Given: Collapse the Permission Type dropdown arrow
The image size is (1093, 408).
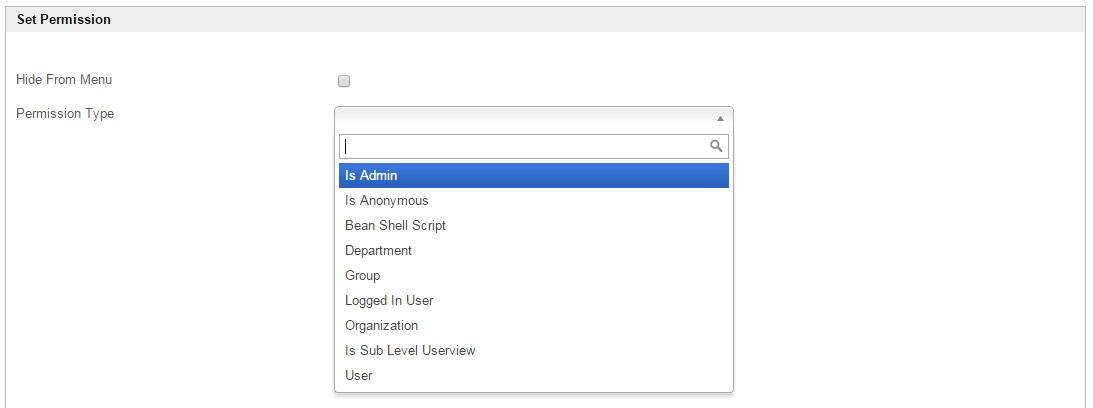Looking at the screenshot, I should [720, 118].
